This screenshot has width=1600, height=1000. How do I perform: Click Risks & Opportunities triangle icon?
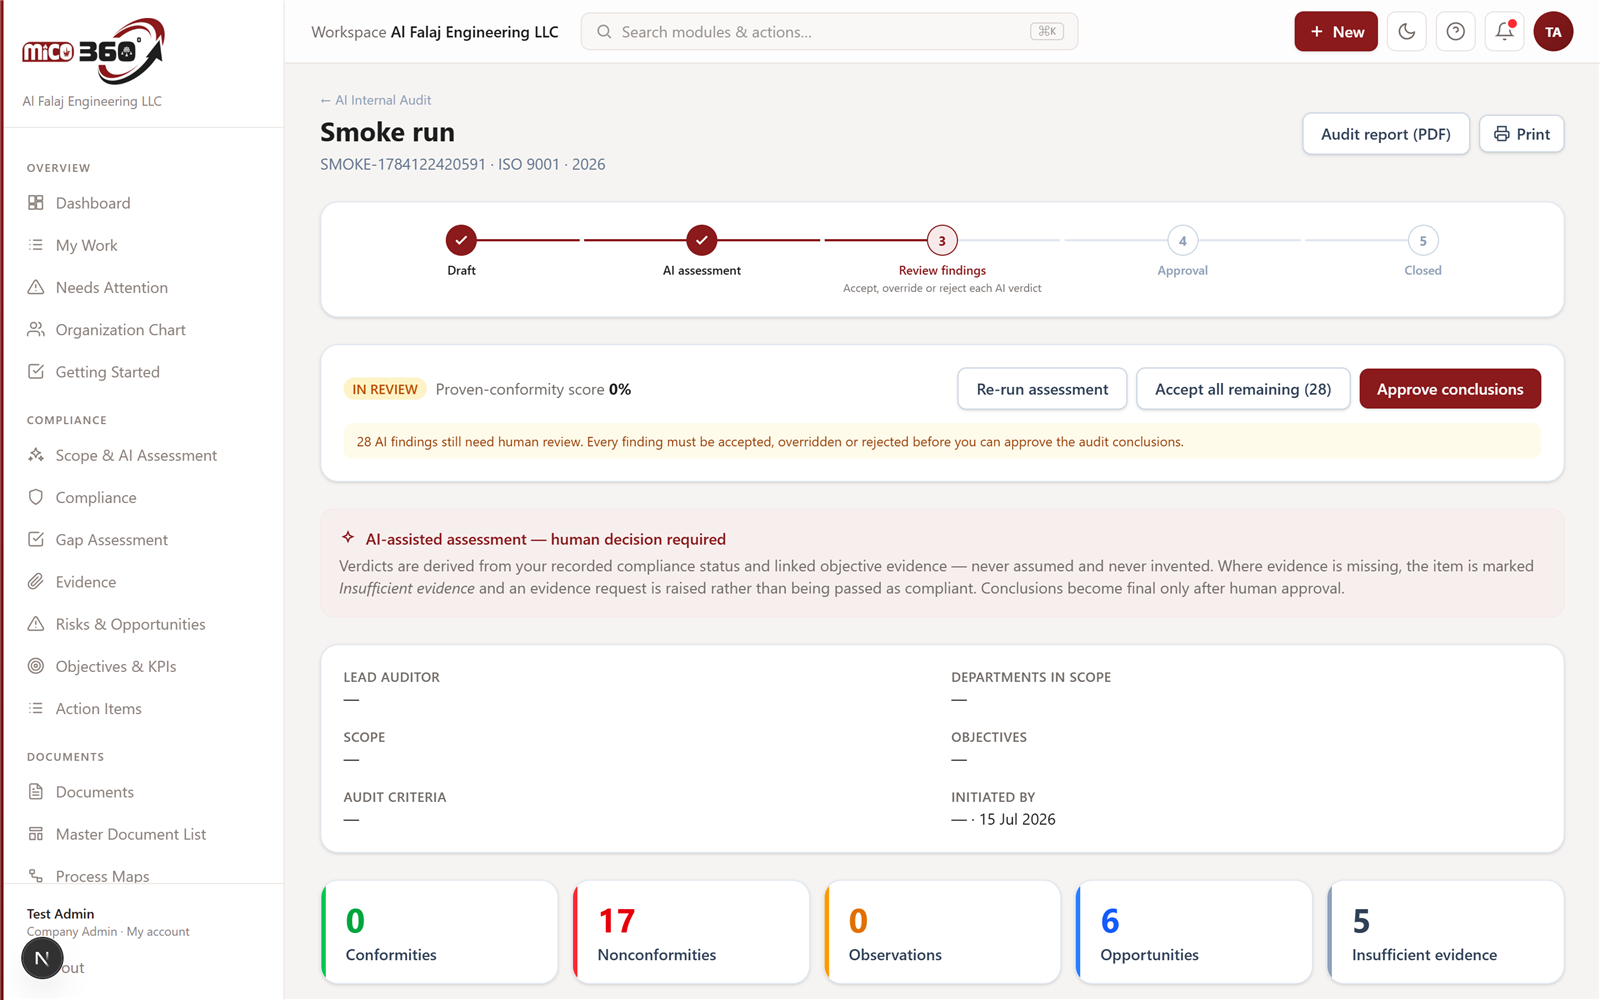36,624
